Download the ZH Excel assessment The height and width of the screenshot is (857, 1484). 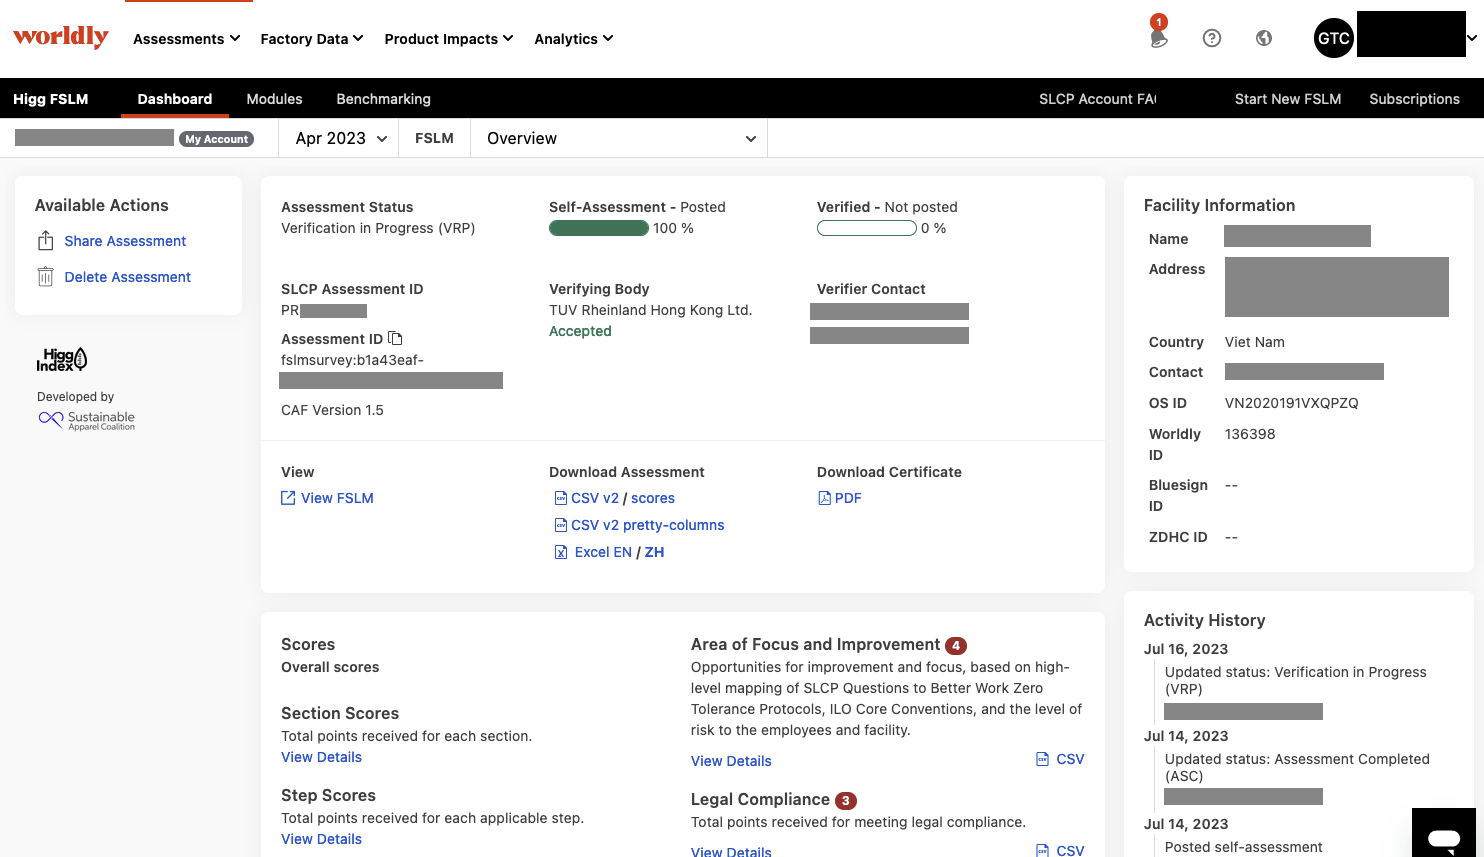coord(655,552)
